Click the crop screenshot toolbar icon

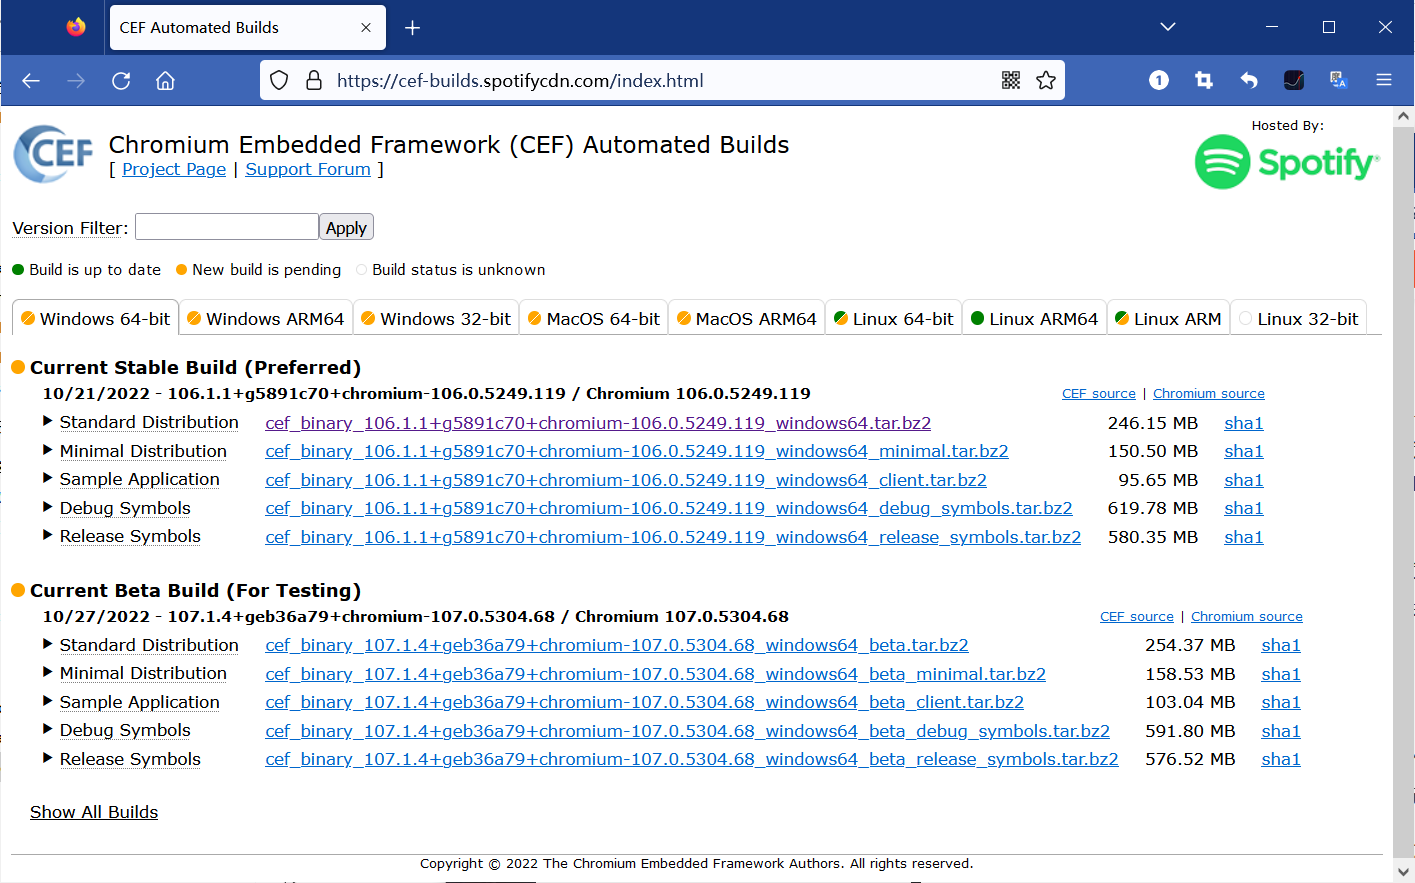click(x=1204, y=80)
